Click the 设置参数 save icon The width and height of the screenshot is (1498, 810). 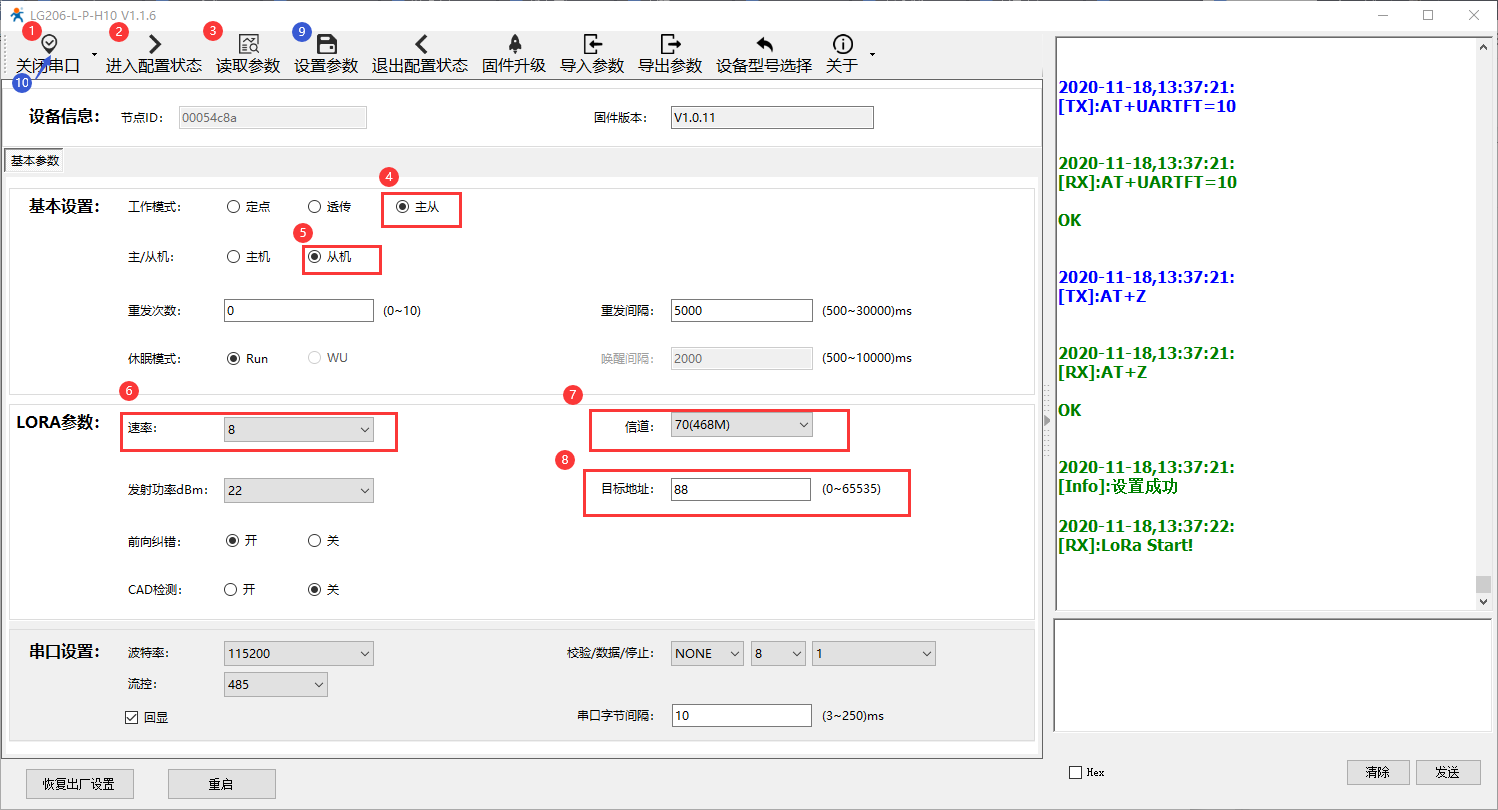coord(326,45)
